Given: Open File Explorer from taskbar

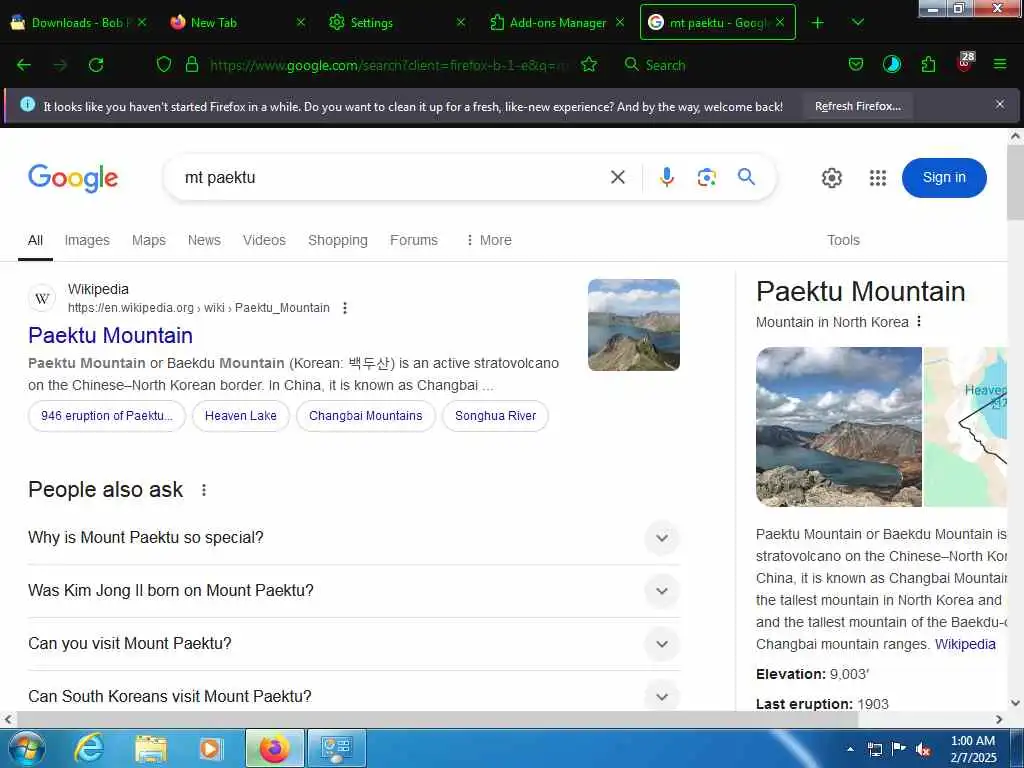Looking at the screenshot, I should pos(151,748).
